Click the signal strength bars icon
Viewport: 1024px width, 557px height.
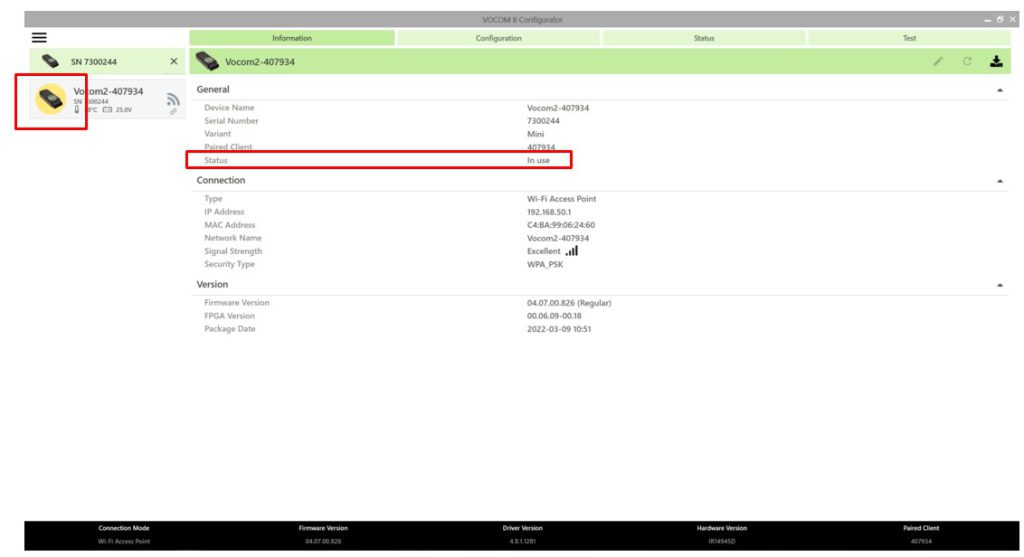coord(571,251)
